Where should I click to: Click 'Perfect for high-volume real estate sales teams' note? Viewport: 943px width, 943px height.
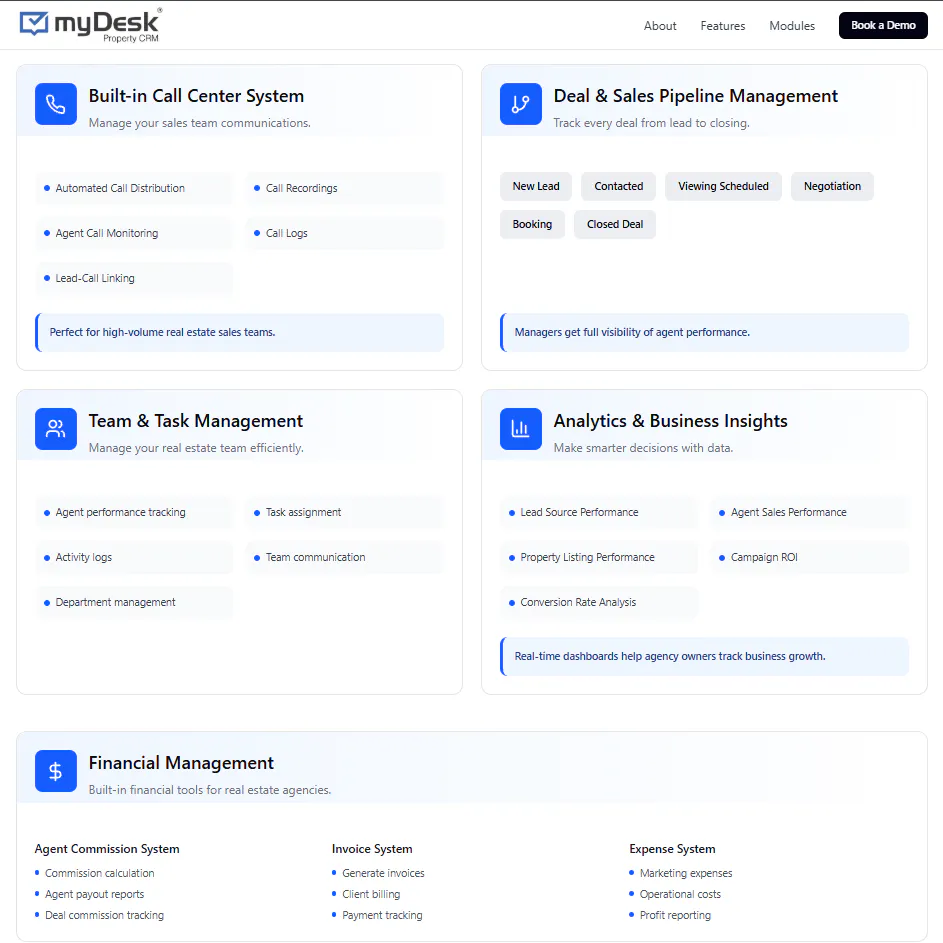tap(240, 333)
